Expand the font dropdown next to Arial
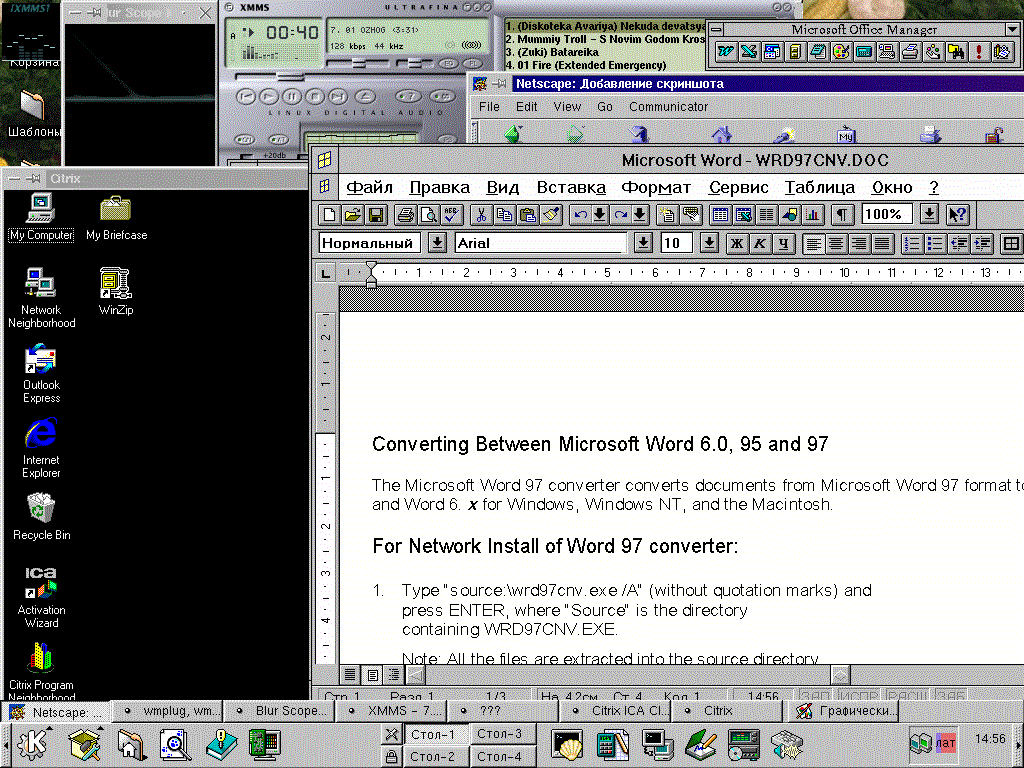The image size is (1024, 768). 643,244
